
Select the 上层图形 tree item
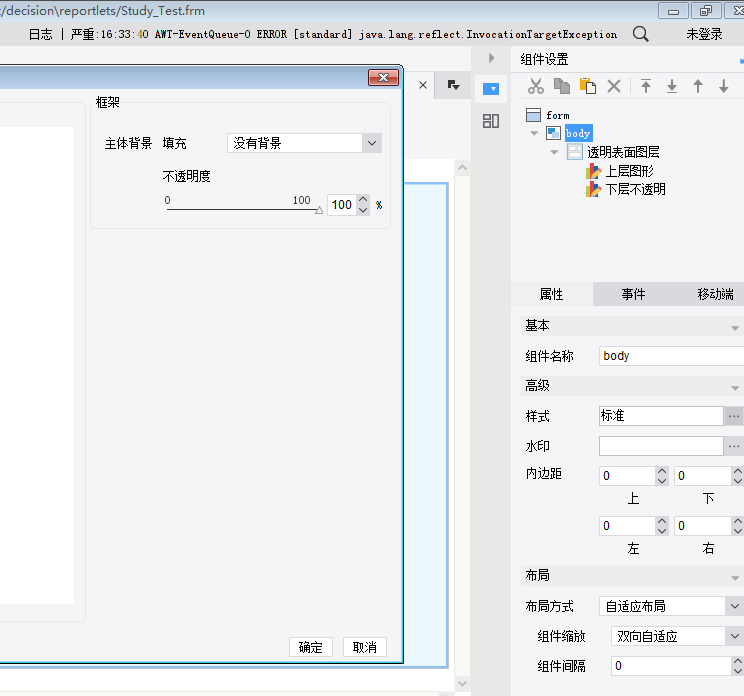(629, 171)
